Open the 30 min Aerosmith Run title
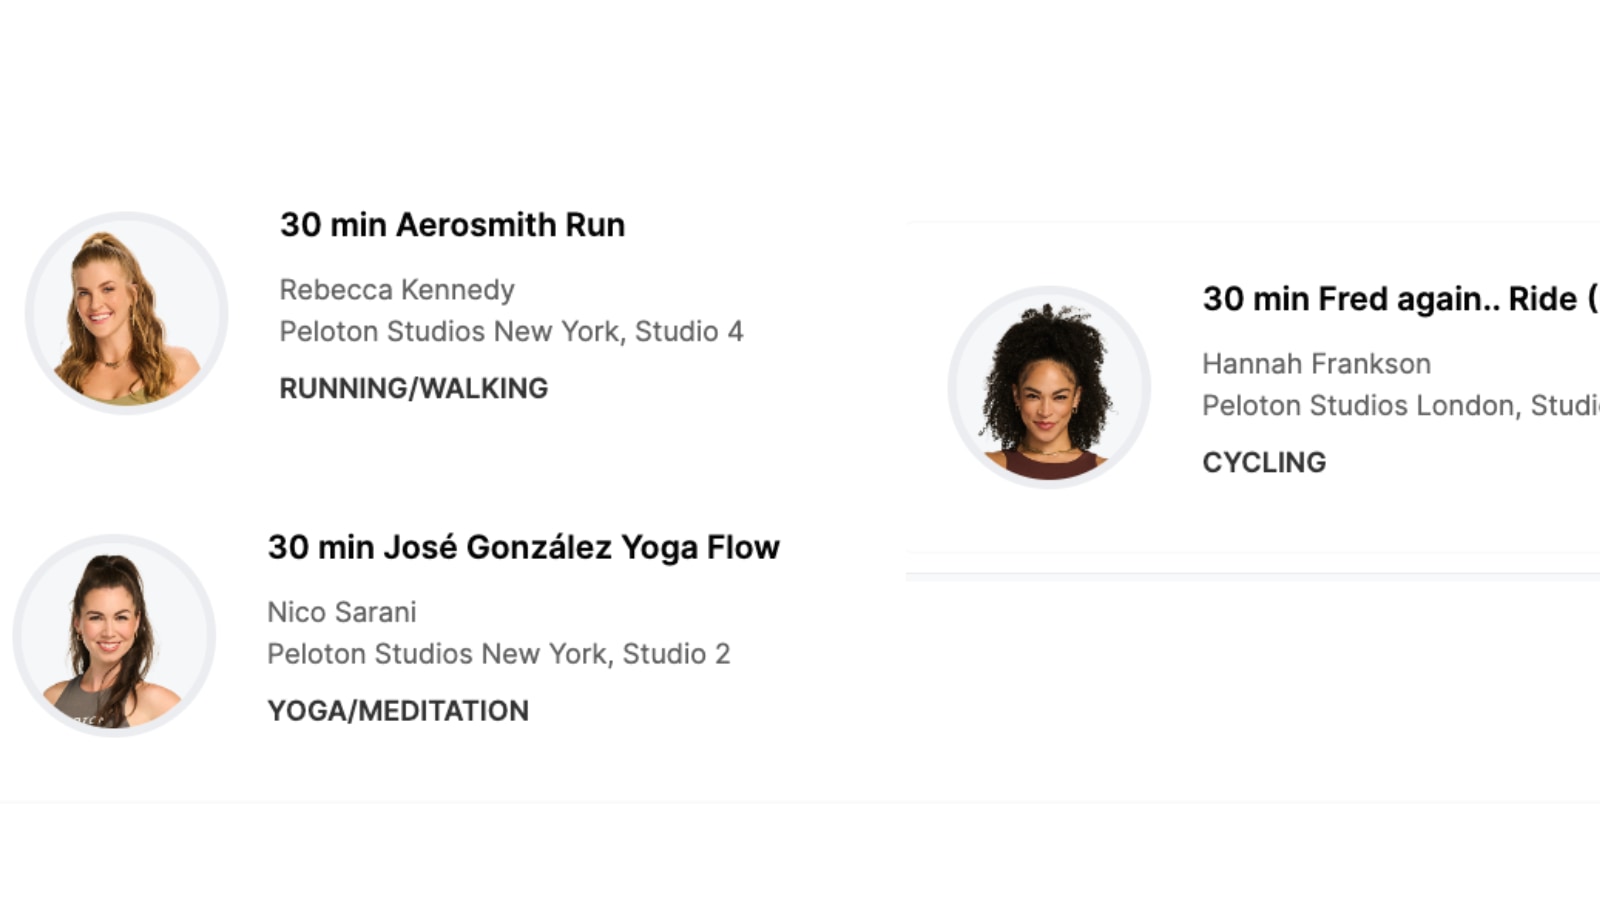Screen dimensions: 1600x900 [452, 225]
